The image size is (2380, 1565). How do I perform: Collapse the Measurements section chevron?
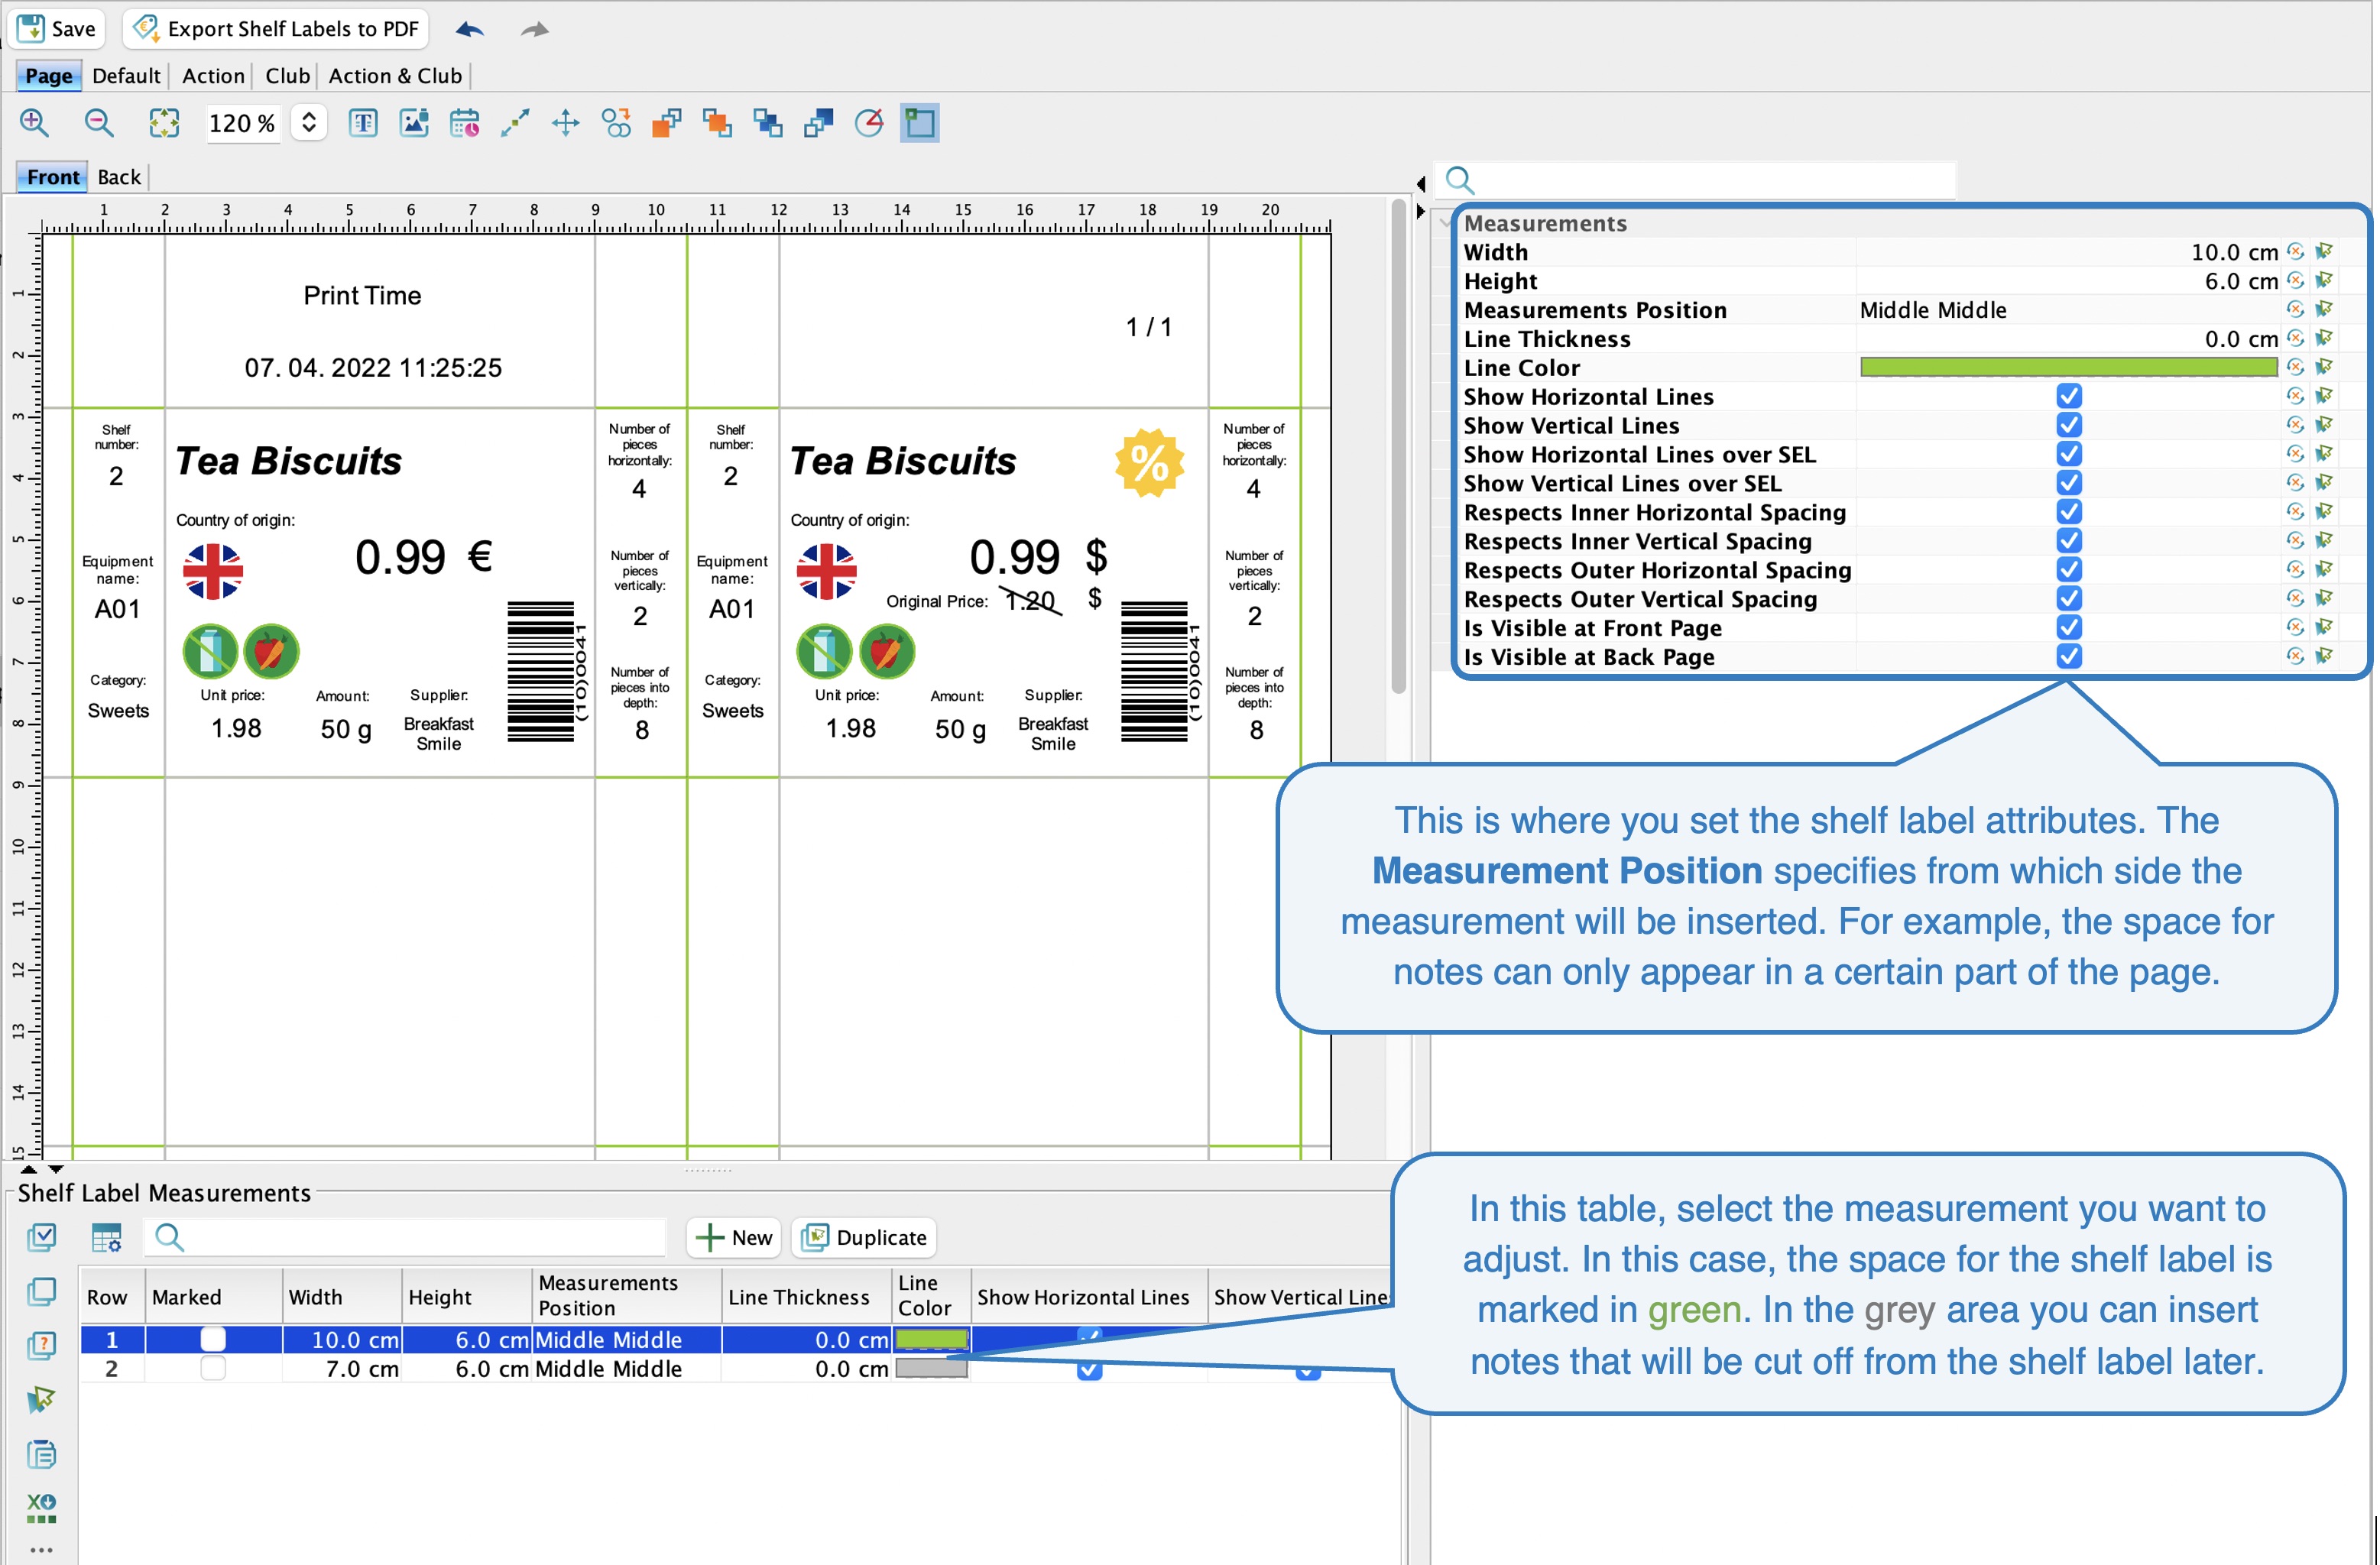pos(1446,224)
